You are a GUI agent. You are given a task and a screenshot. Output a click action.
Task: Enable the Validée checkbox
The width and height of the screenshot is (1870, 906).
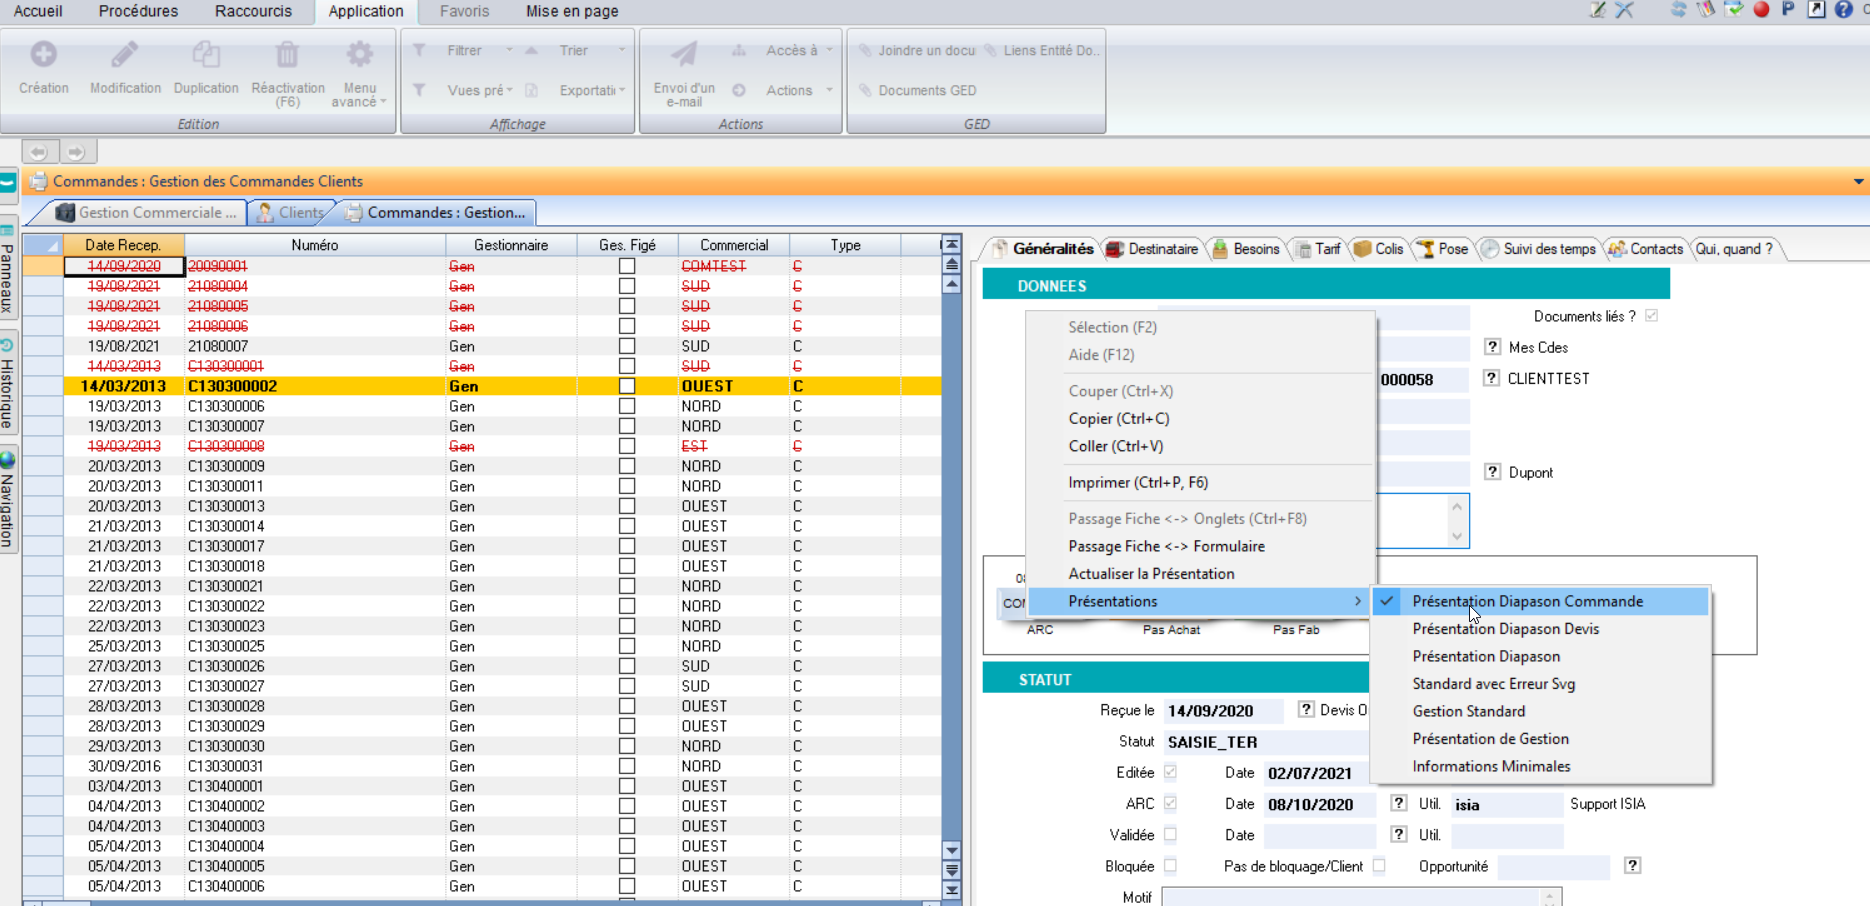click(1170, 834)
